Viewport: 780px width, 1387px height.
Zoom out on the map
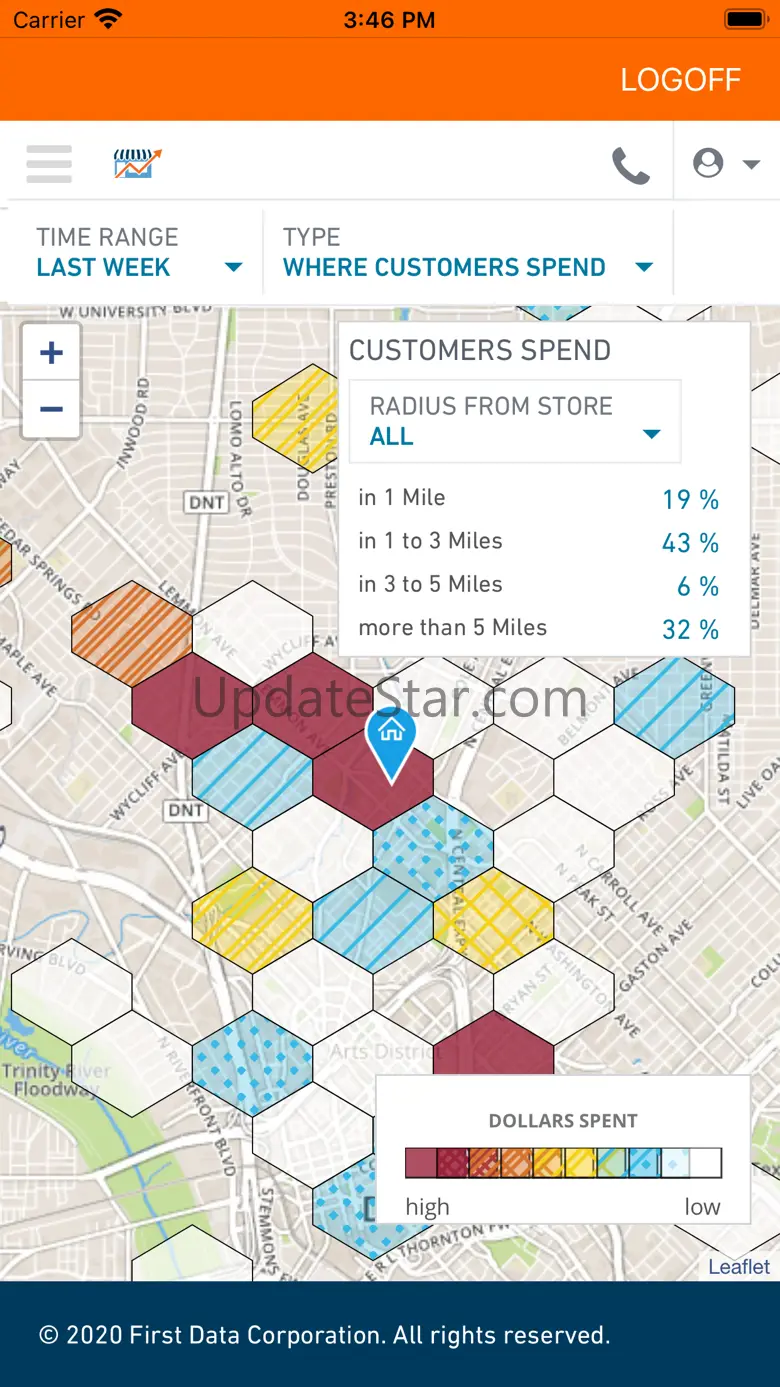coord(51,409)
